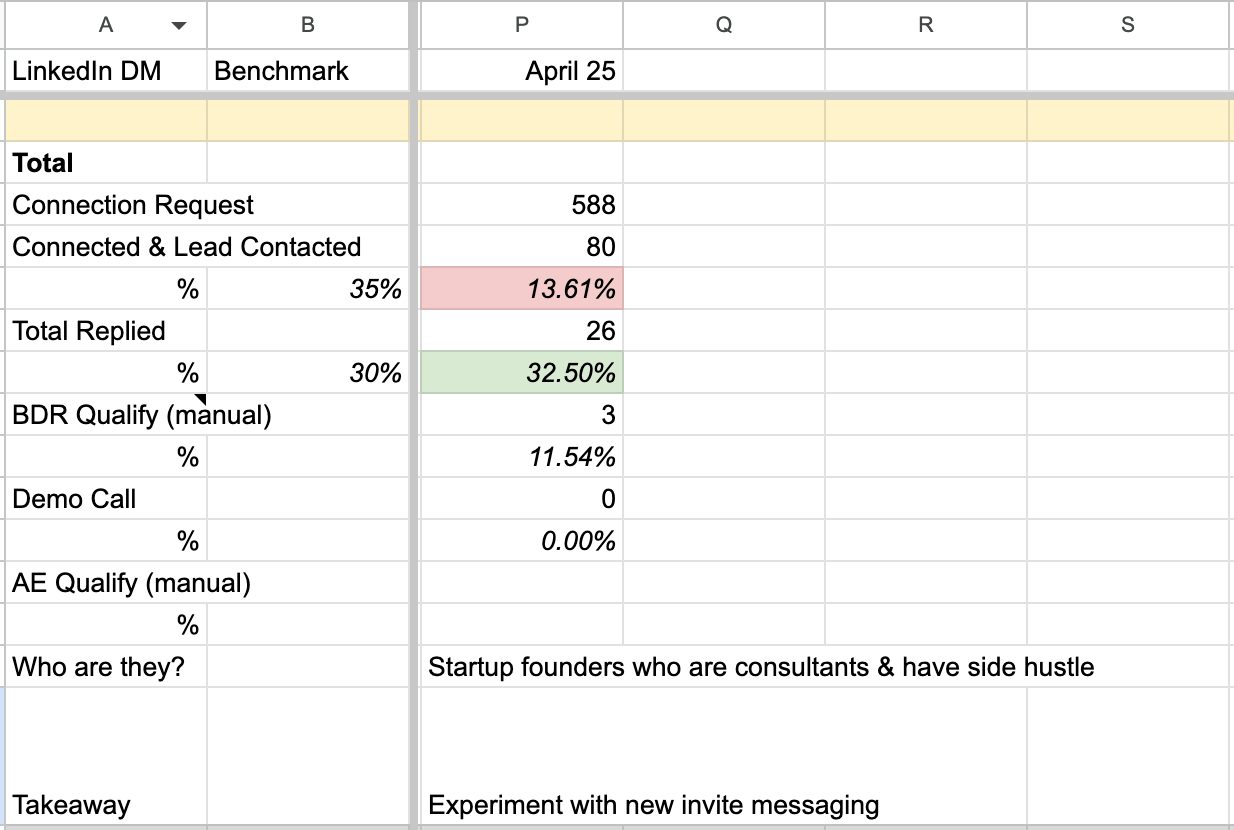Screen dimensions: 1234x830
Task: Click the LinkedIn DM cell
Action: click(x=105, y=71)
